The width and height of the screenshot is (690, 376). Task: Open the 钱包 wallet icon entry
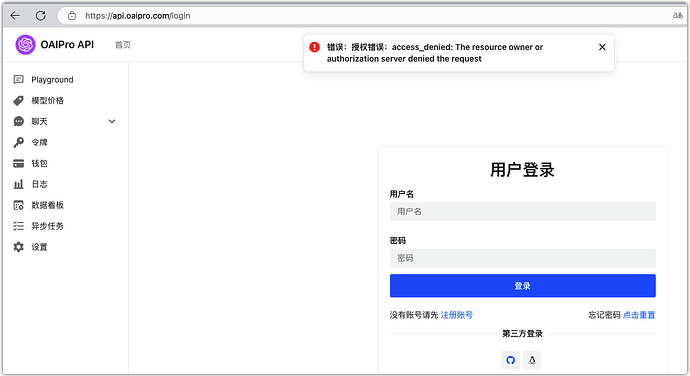point(18,163)
